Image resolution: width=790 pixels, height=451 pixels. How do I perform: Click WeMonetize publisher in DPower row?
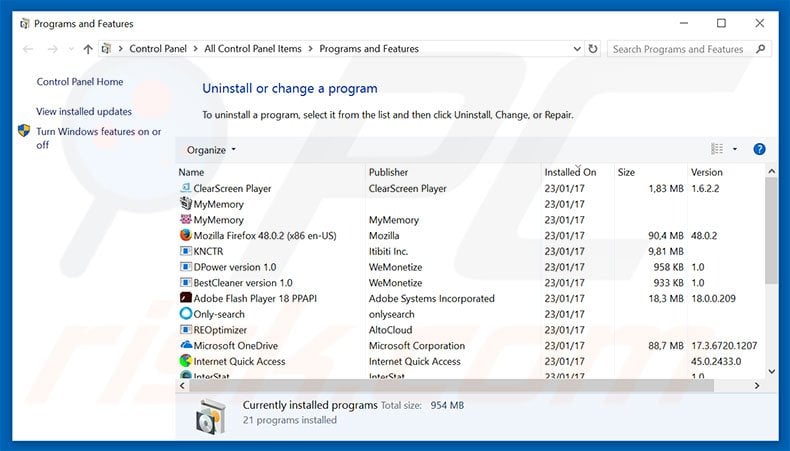[396, 267]
